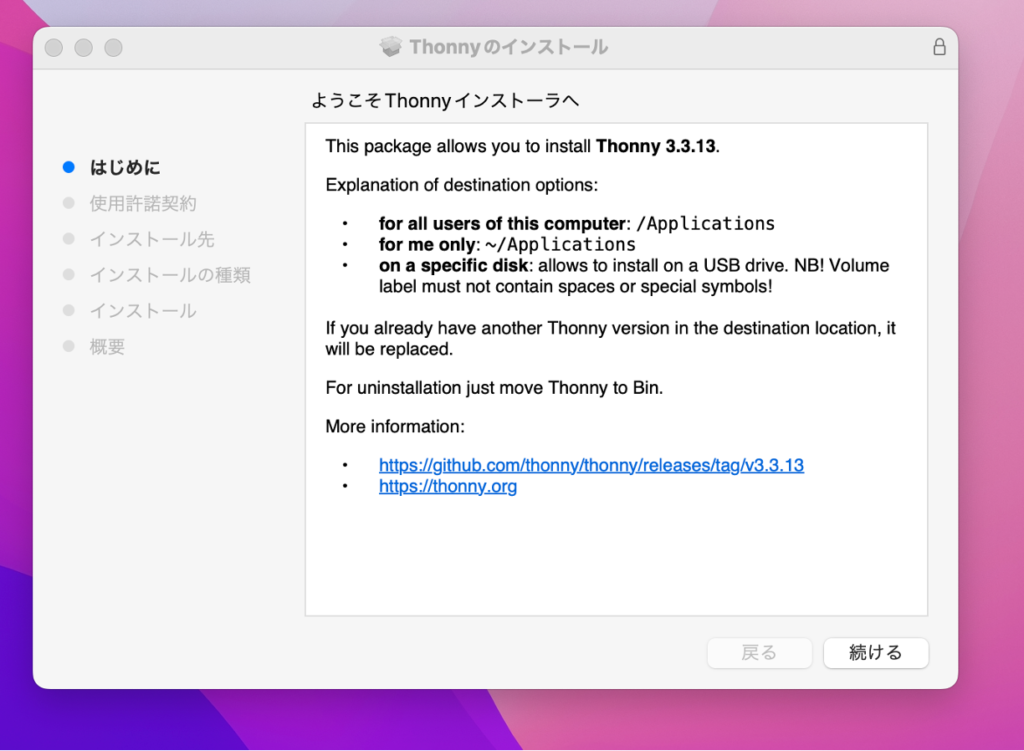Select the インストール step in sidebar
Image resolution: width=1024 pixels, height=751 pixels.
pyautogui.click(x=143, y=311)
